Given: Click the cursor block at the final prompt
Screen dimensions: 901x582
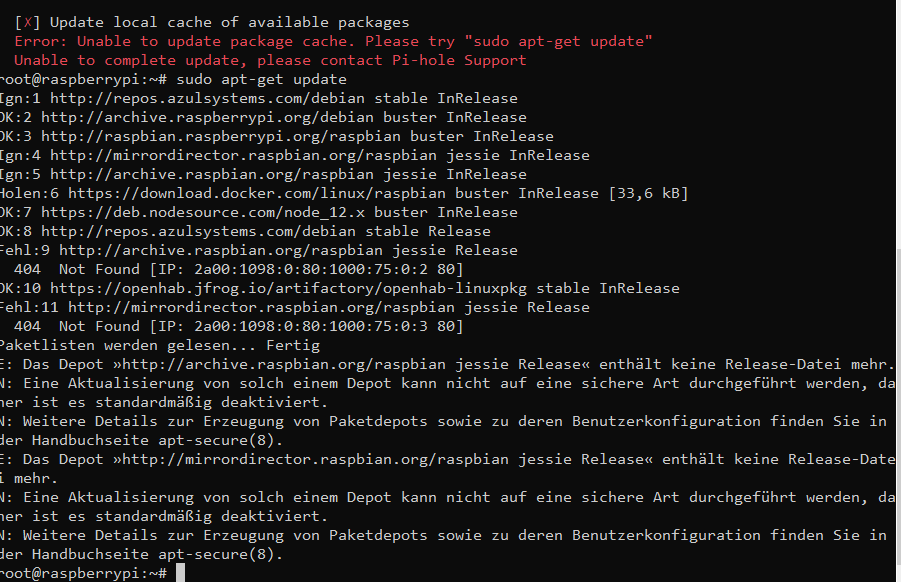Looking at the screenshot, I should pos(180,573).
